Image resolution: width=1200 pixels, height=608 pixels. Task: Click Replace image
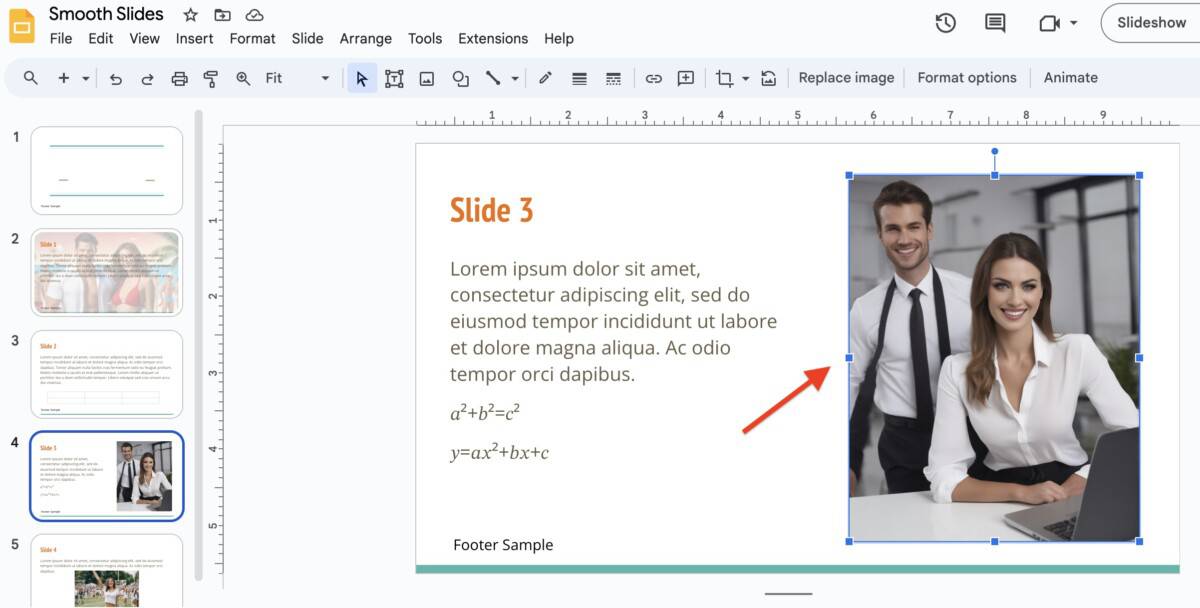tap(846, 77)
